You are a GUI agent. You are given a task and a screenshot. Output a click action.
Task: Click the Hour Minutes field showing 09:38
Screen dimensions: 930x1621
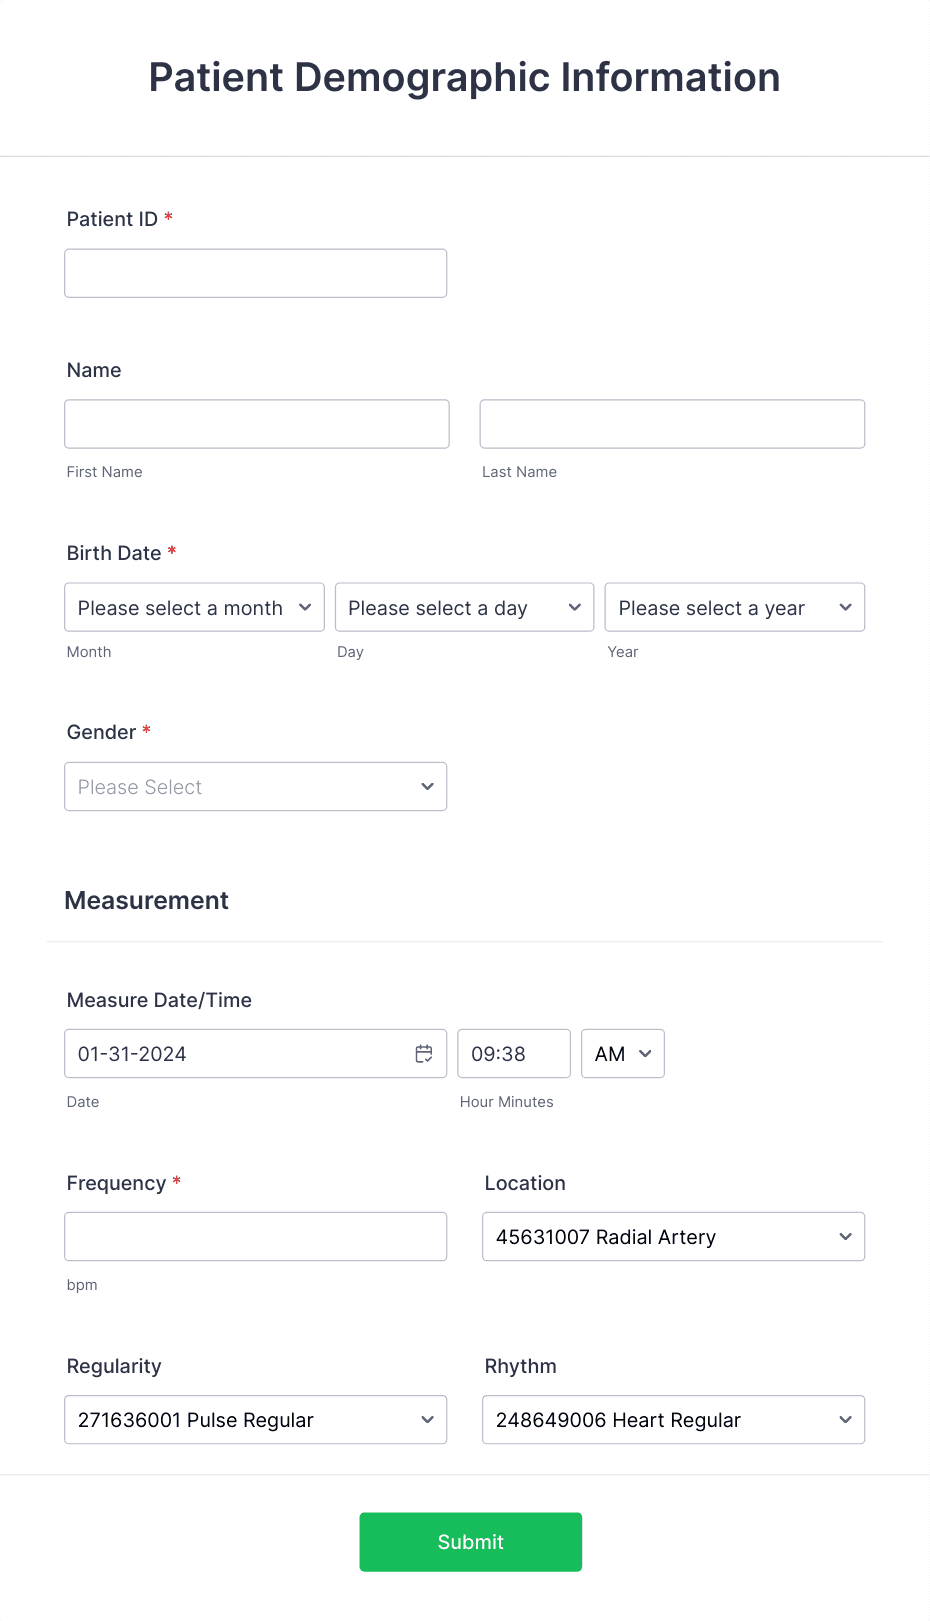pyautogui.click(x=513, y=1053)
